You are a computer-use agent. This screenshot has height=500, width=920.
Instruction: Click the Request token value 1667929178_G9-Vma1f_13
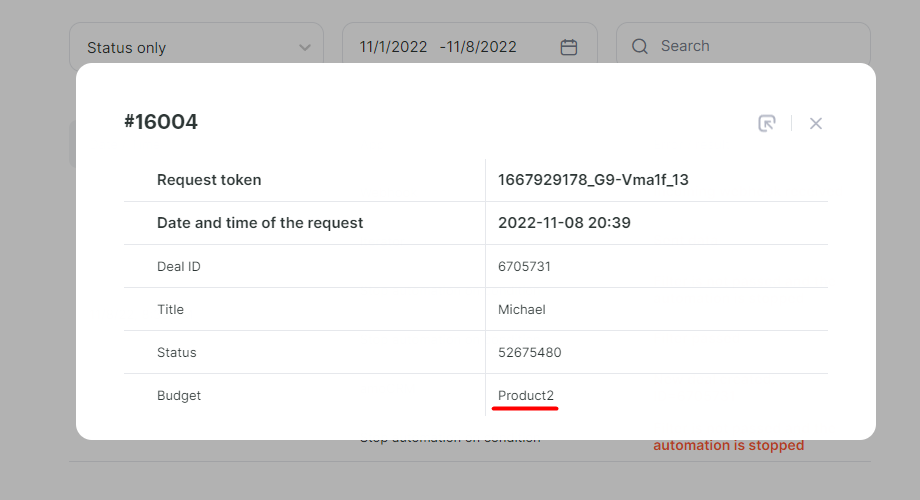pyautogui.click(x=593, y=180)
